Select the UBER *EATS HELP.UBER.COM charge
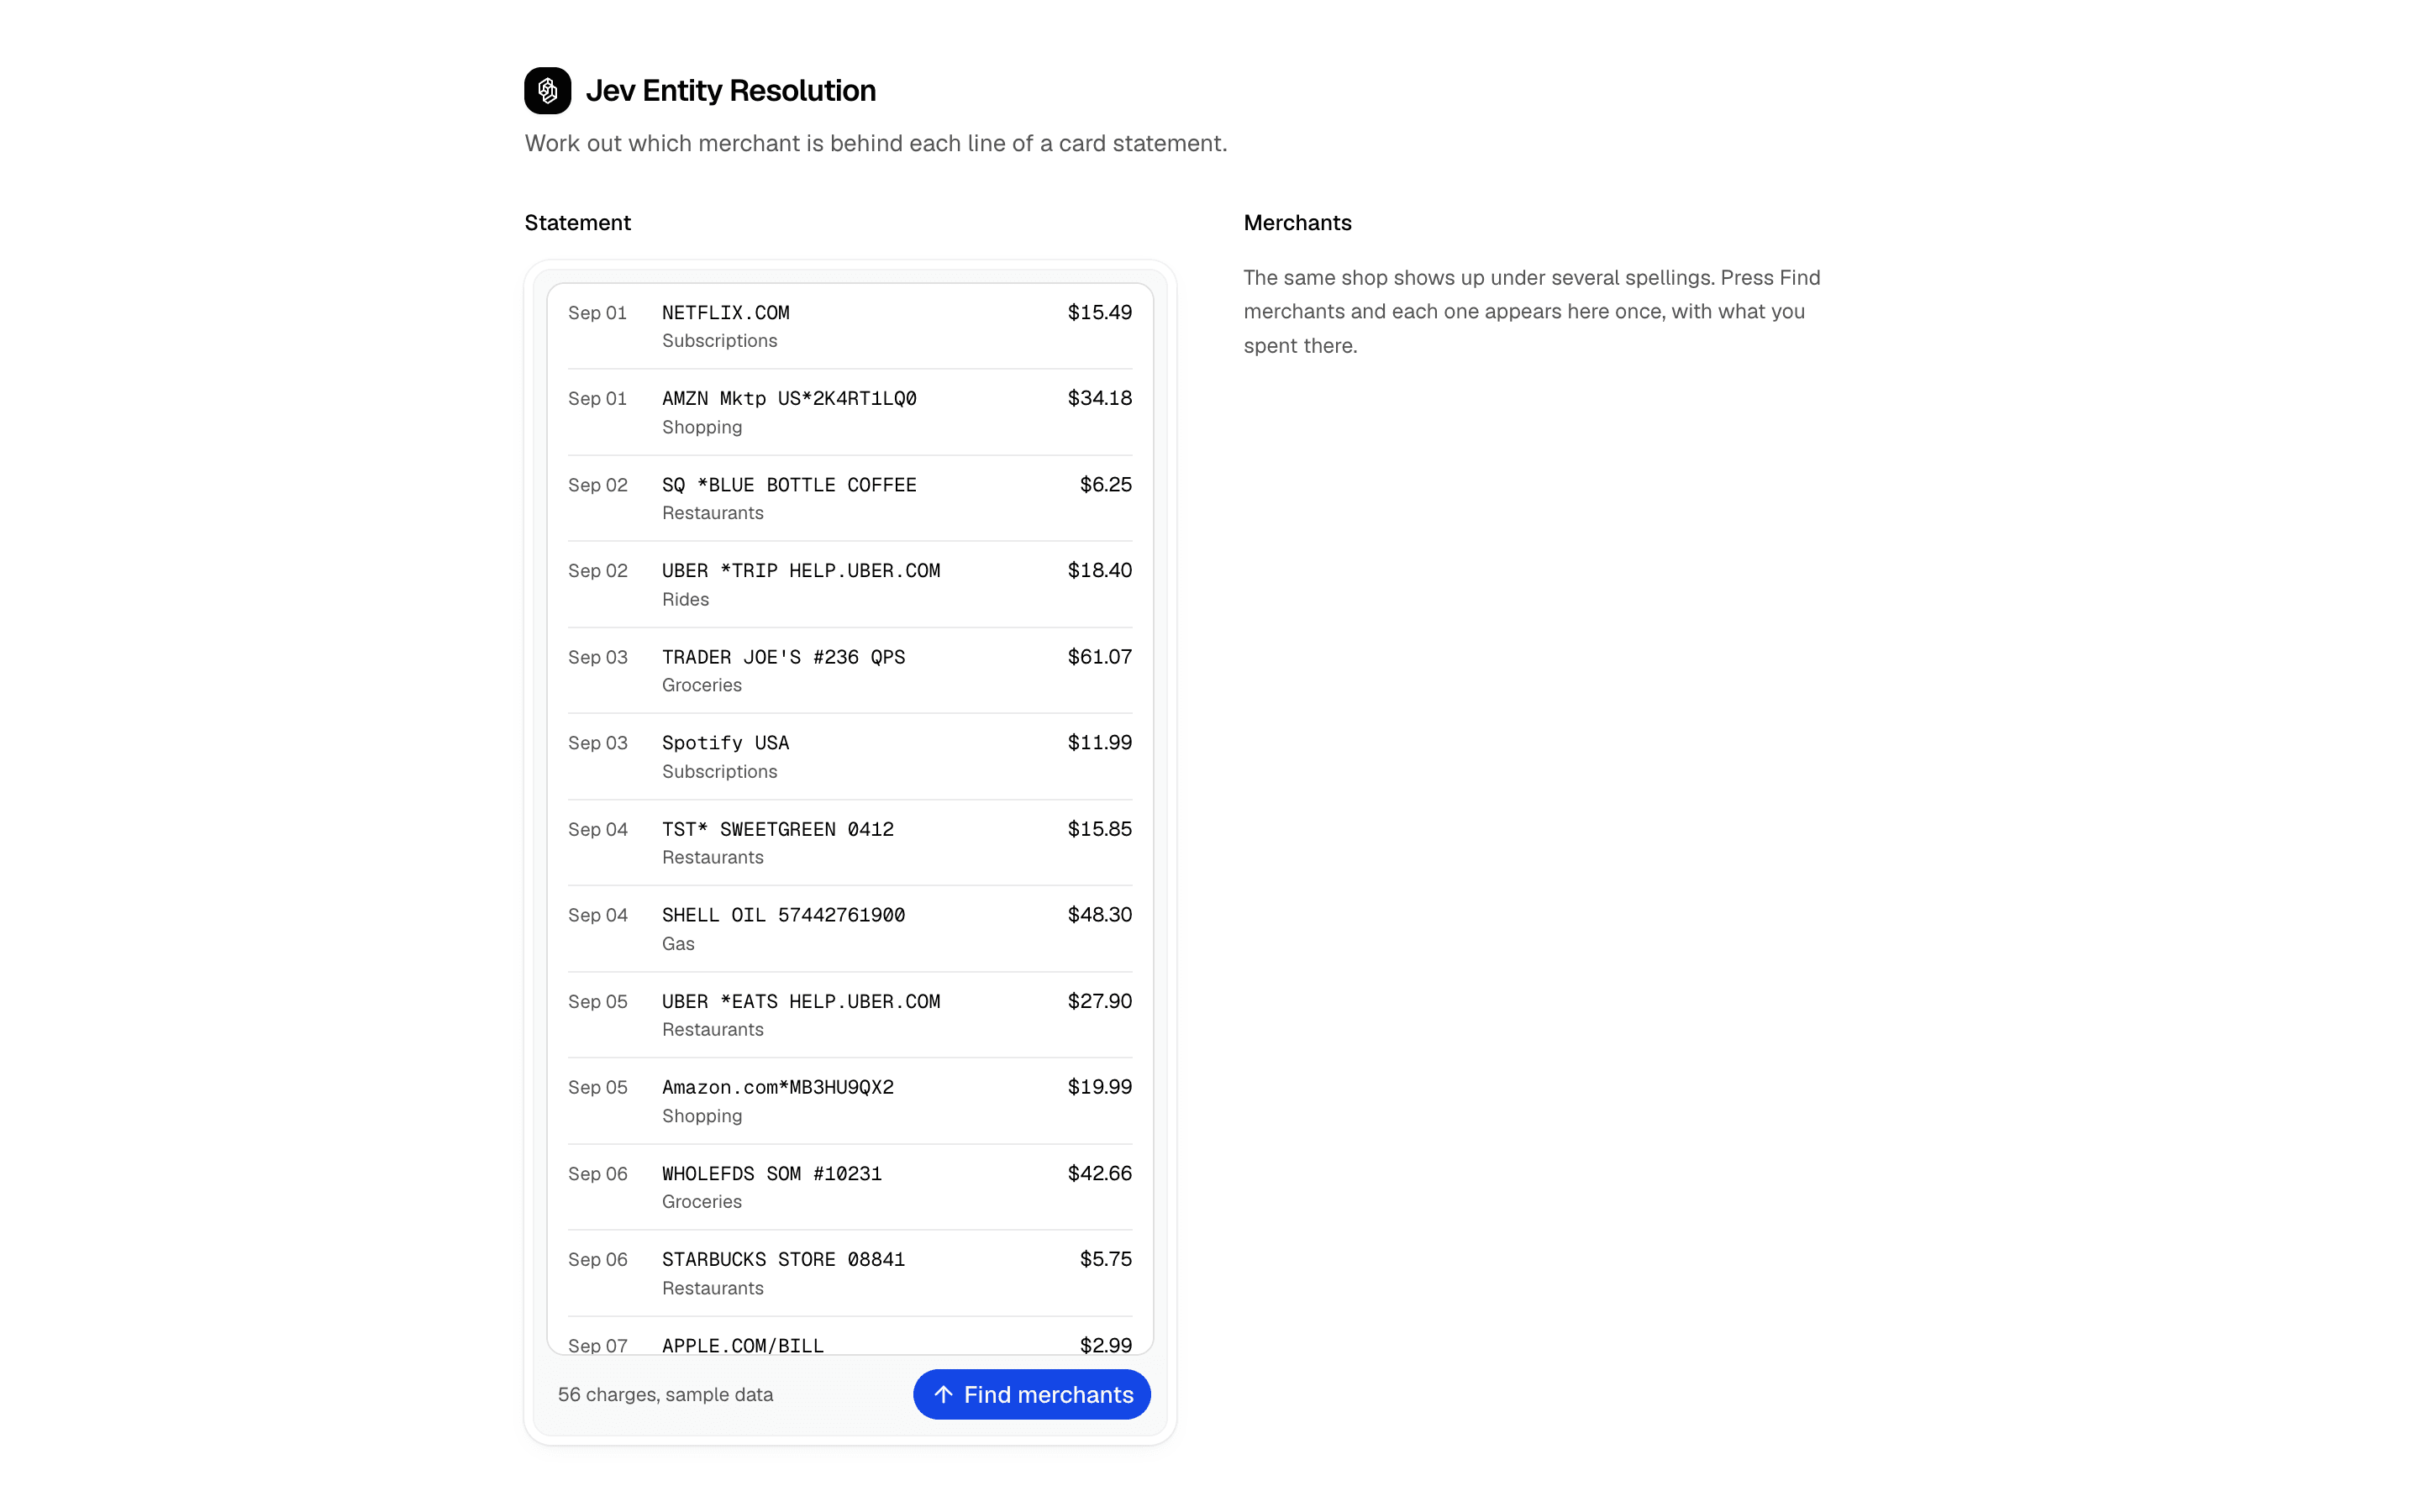This screenshot has width=2420, height=1512. (850, 1014)
